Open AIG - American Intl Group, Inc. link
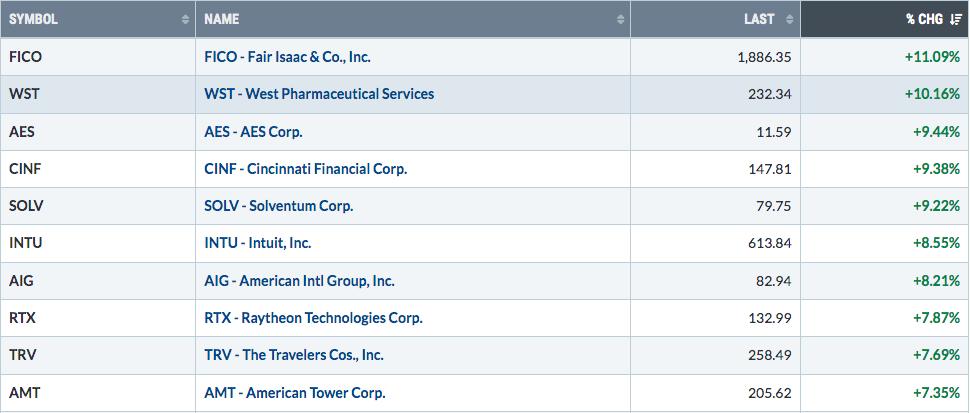This screenshot has width=970, height=413. [x=299, y=281]
